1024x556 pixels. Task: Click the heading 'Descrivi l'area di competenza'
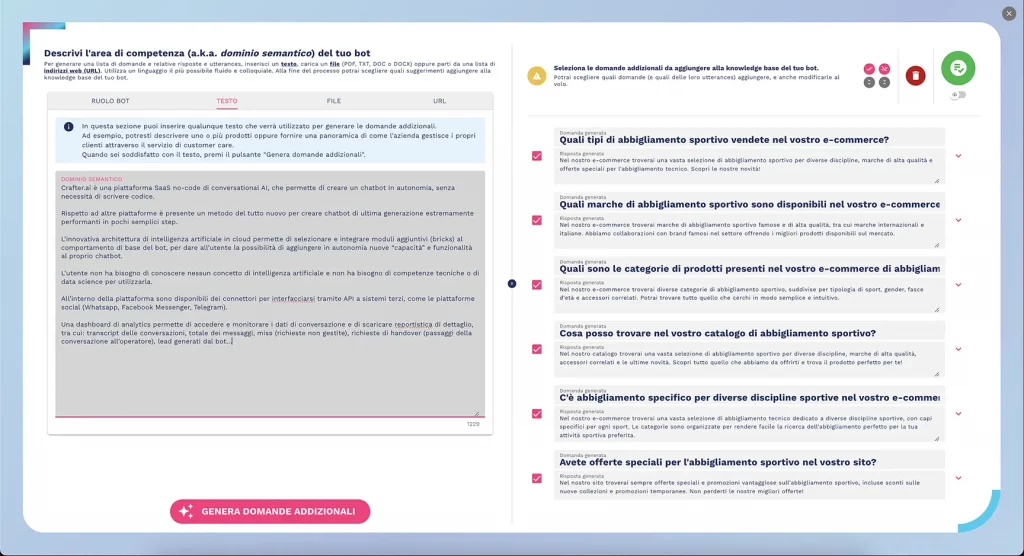click(207, 53)
